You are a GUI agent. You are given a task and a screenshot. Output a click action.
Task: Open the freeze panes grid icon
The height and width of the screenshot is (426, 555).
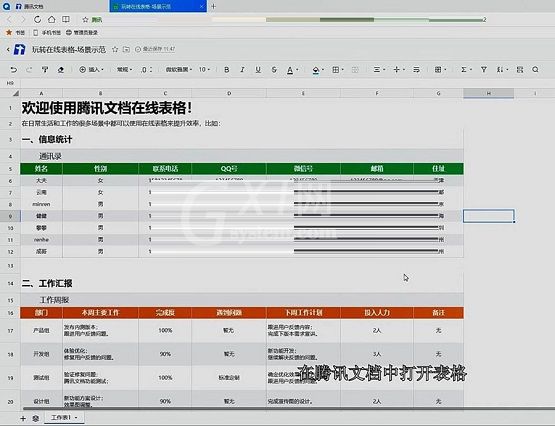click(438, 70)
